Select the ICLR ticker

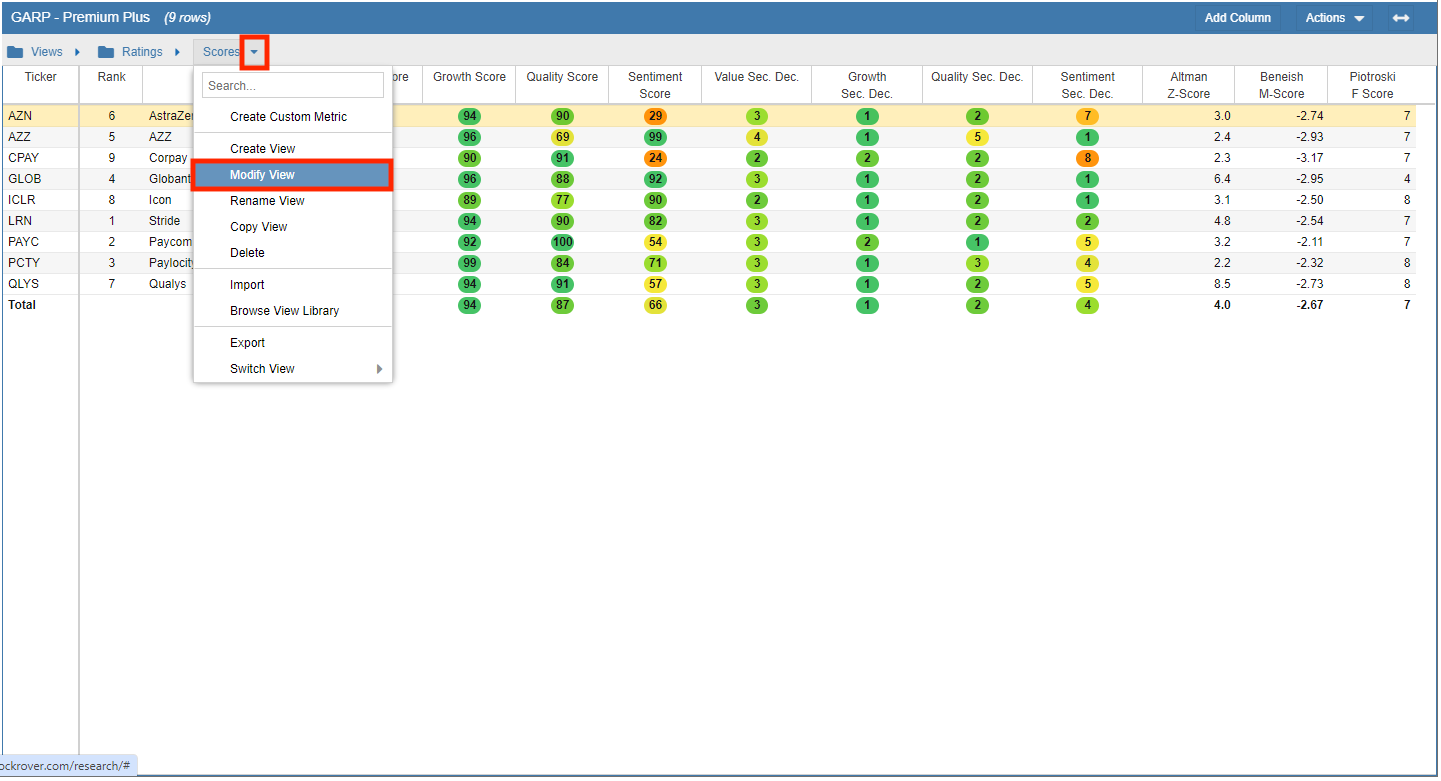tap(22, 200)
